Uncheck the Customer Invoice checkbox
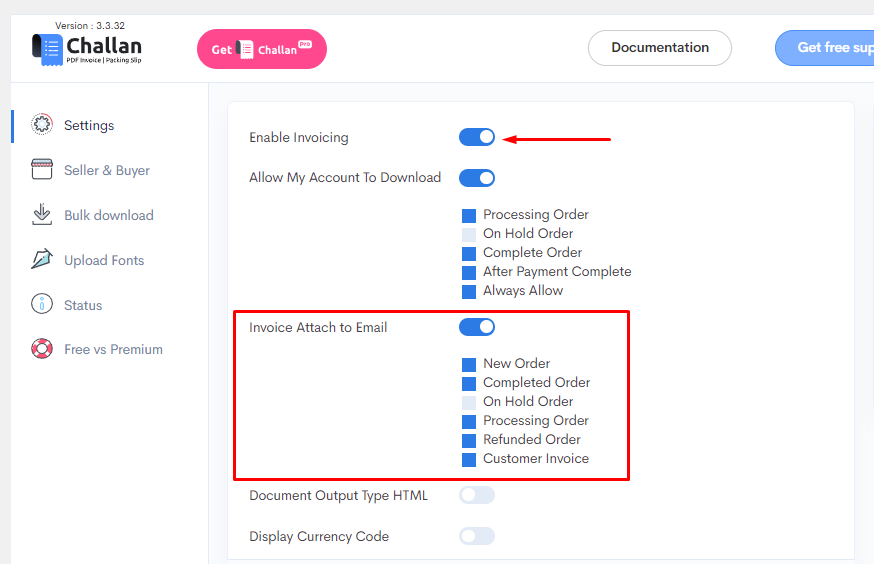The width and height of the screenshot is (874, 564). tap(469, 459)
